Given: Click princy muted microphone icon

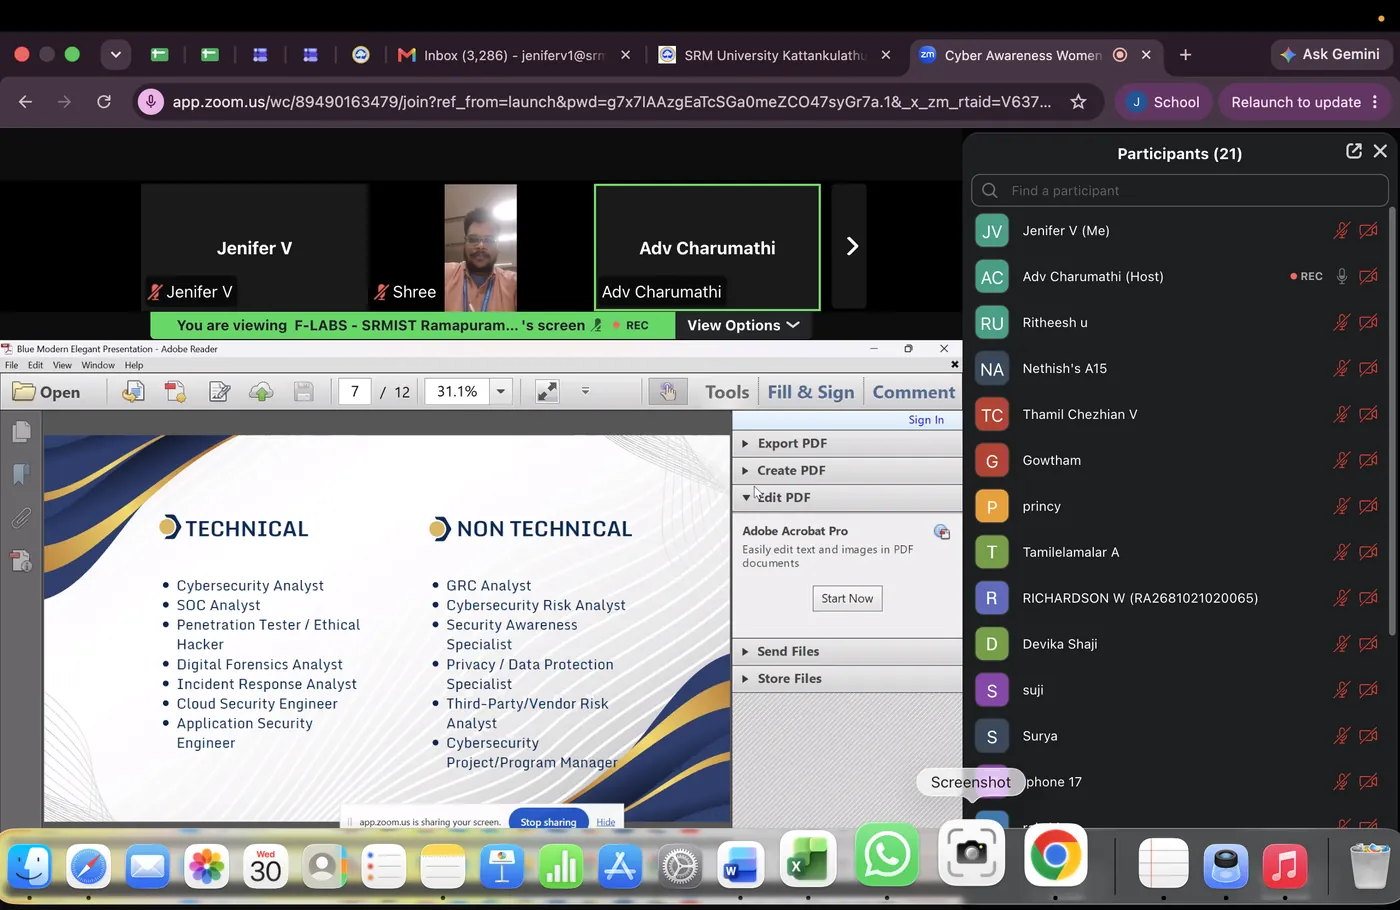Looking at the screenshot, I should pos(1342,506).
